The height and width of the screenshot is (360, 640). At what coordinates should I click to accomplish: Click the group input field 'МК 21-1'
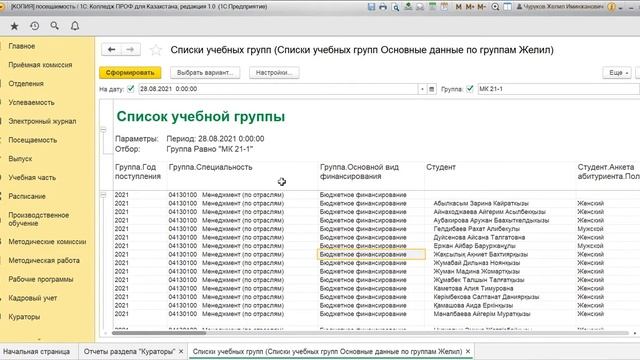(558, 89)
